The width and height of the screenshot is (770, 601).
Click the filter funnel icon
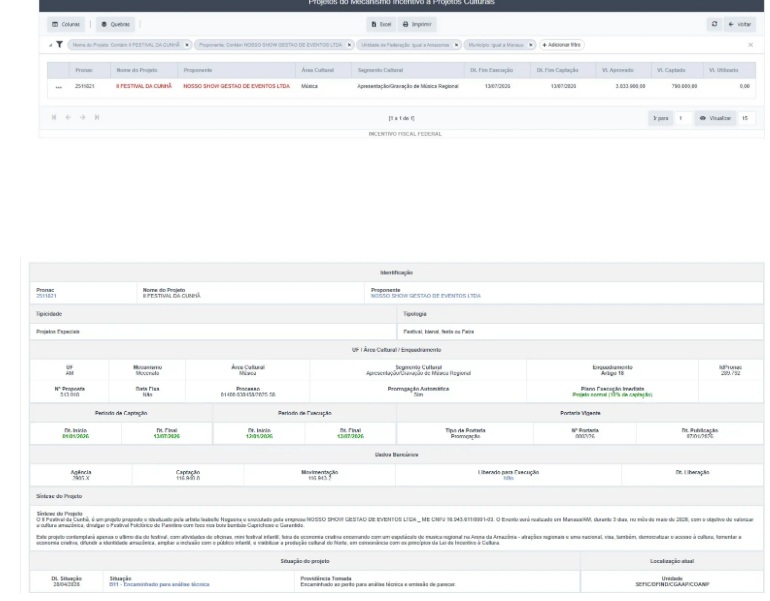tap(59, 45)
